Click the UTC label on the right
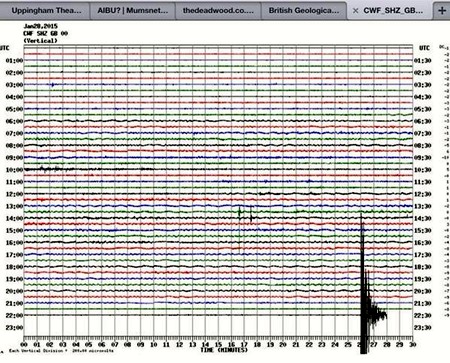Screen dimensions: 450x363 pos(424,48)
